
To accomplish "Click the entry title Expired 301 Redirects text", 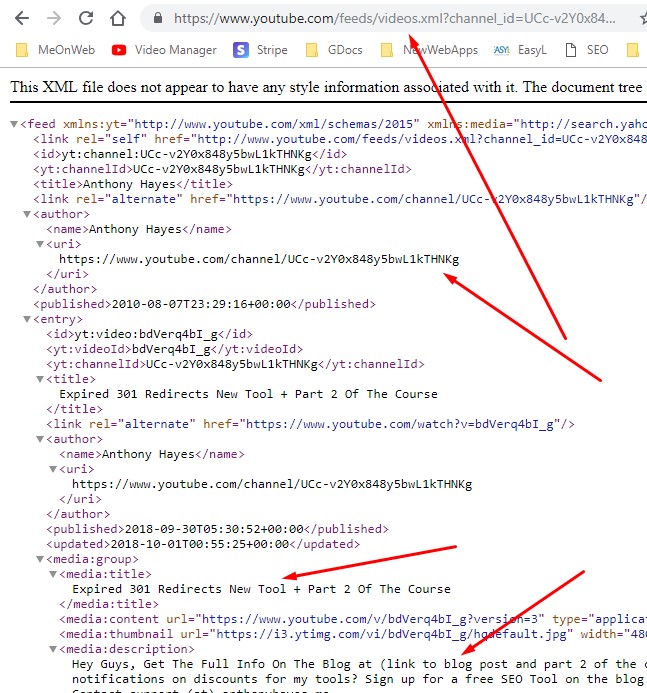I will (248, 394).
